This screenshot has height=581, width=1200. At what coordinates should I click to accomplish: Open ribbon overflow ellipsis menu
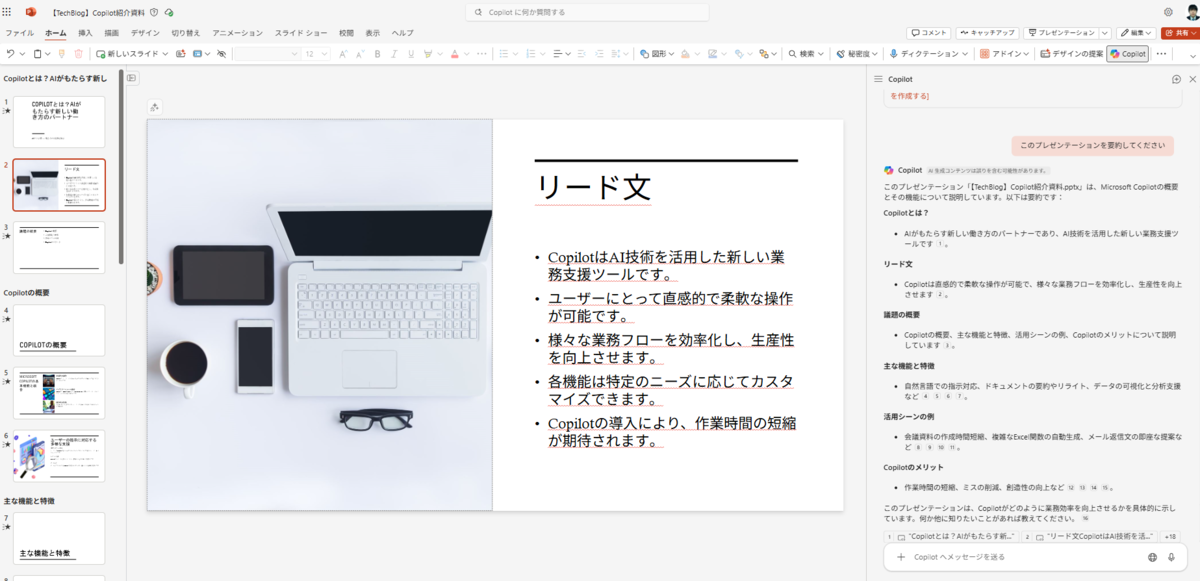(1161, 54)
